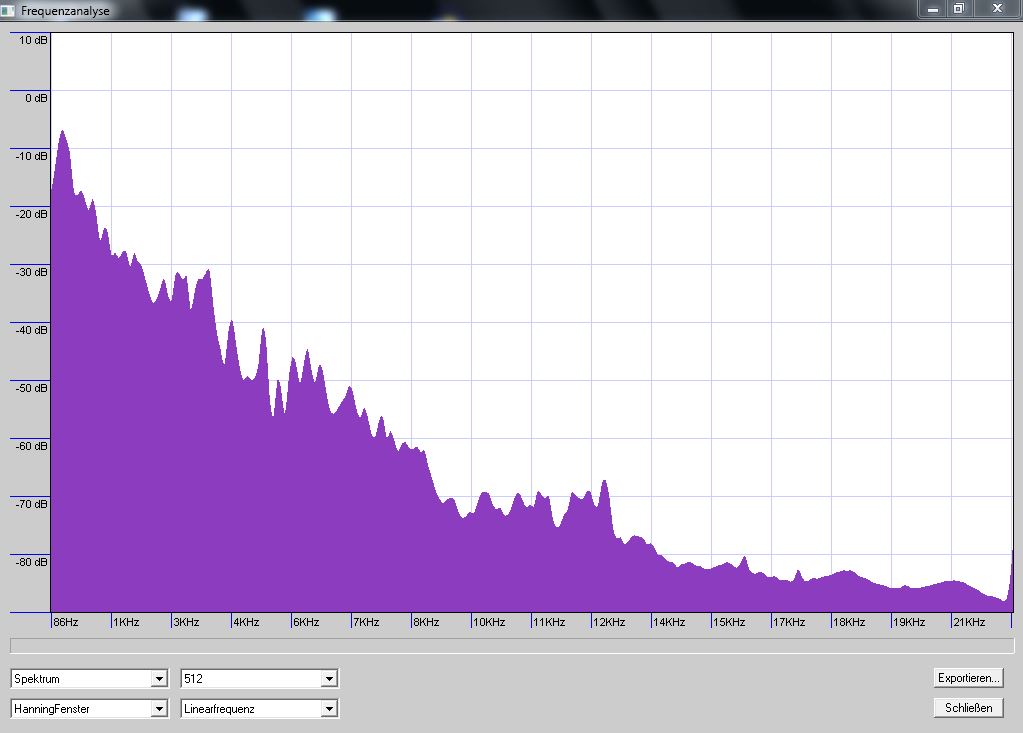Viewport: 1023px width, 733px height.
Task: Click the 18KHz frequency axis label
Action: click(x=849, y=622)
